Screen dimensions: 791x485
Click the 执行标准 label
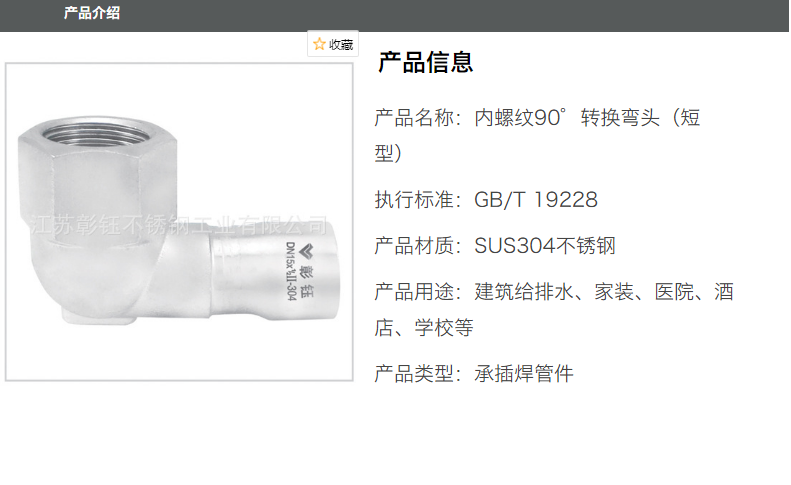pos(414,200)
